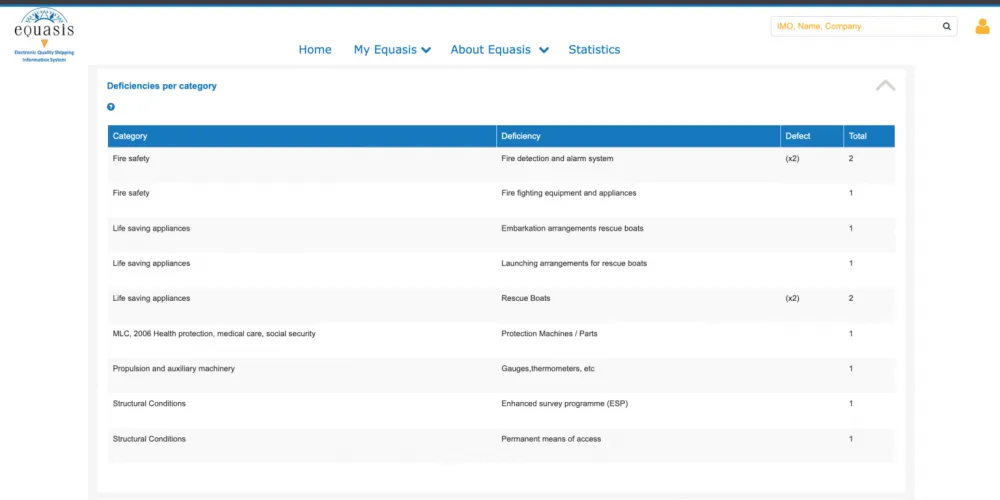Screen dimensions: 1000x500
Task: Click the Equasis logo
Action: [x=44, y=35]
